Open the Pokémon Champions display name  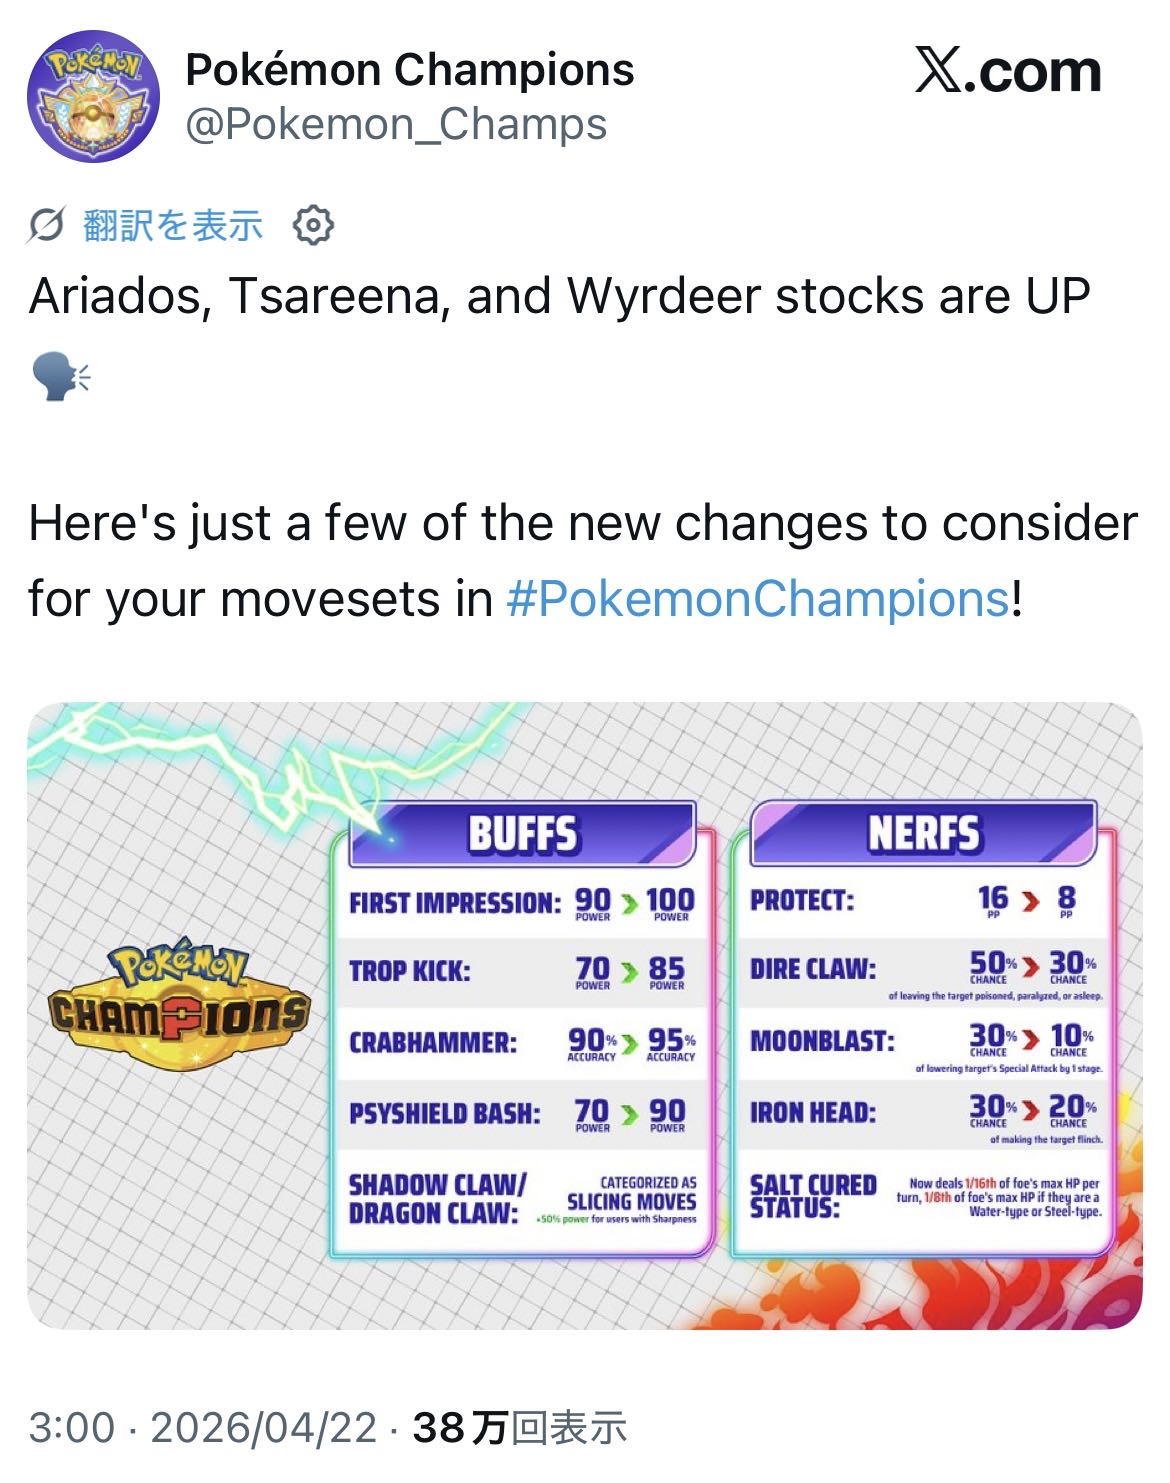(x=410, y=70)
